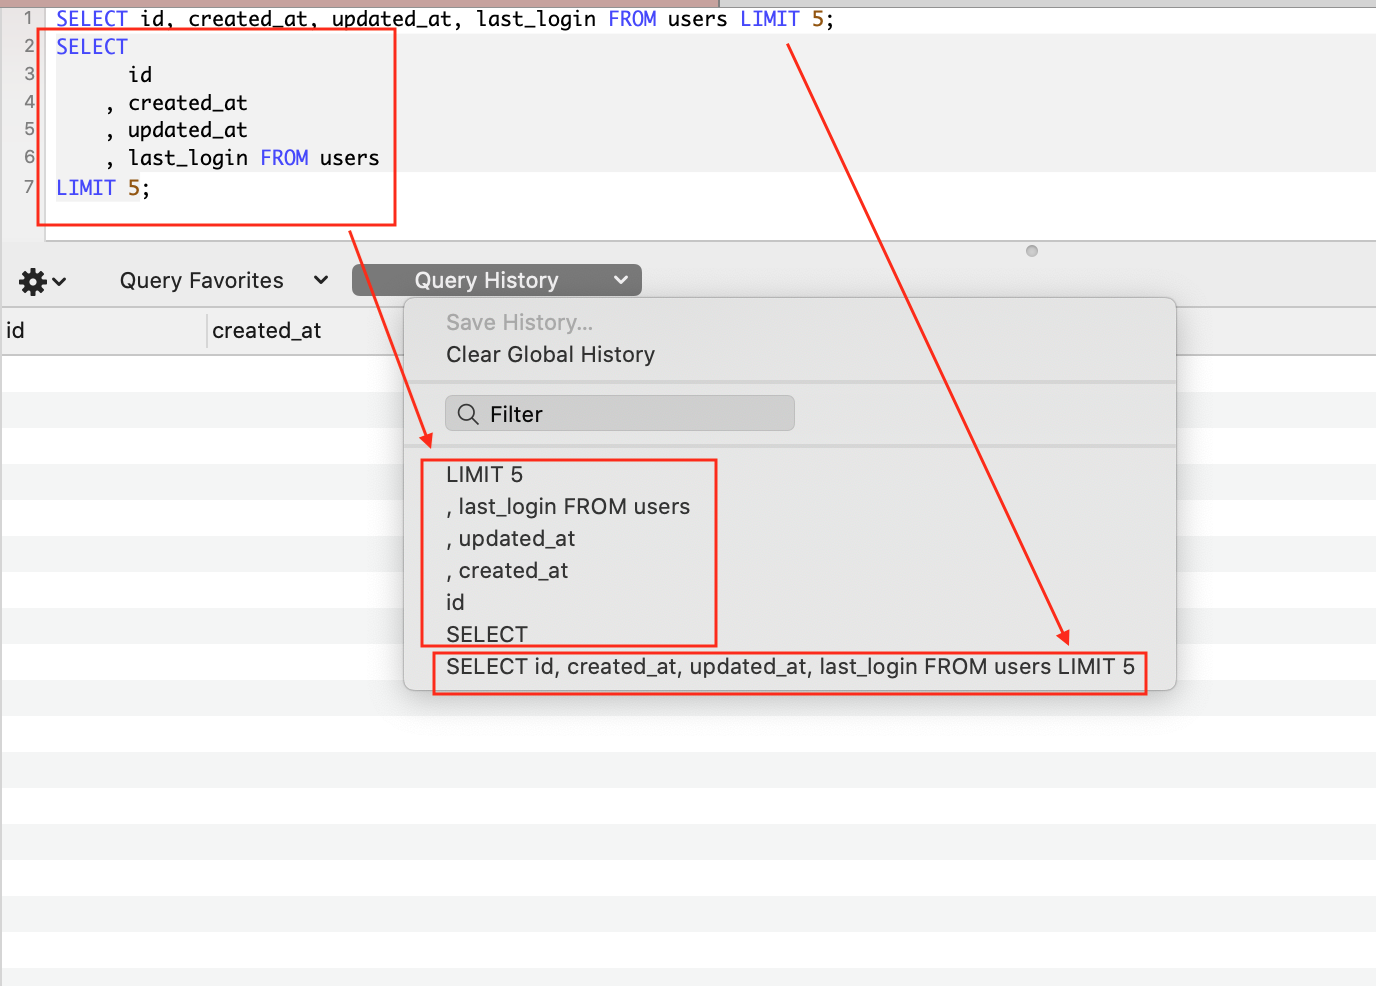Select the Save History... menu item
This screenshot has width=1376, height=986.
tap(519, 323)
